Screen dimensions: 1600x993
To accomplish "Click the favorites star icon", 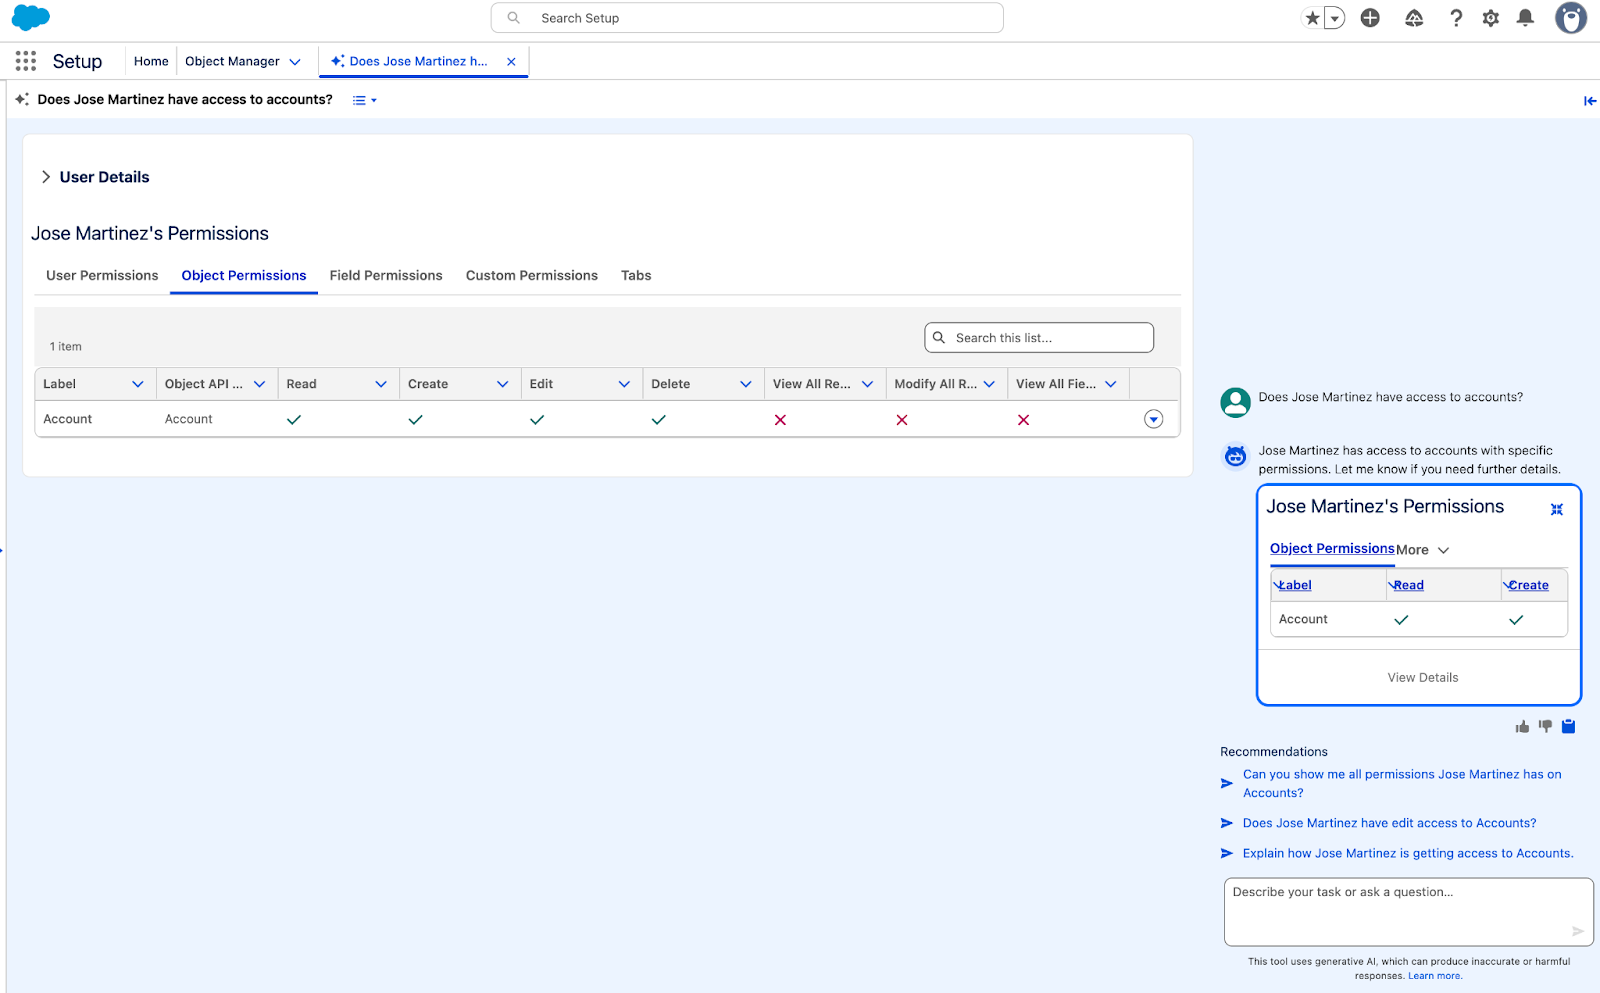I will click(1311, 17).
